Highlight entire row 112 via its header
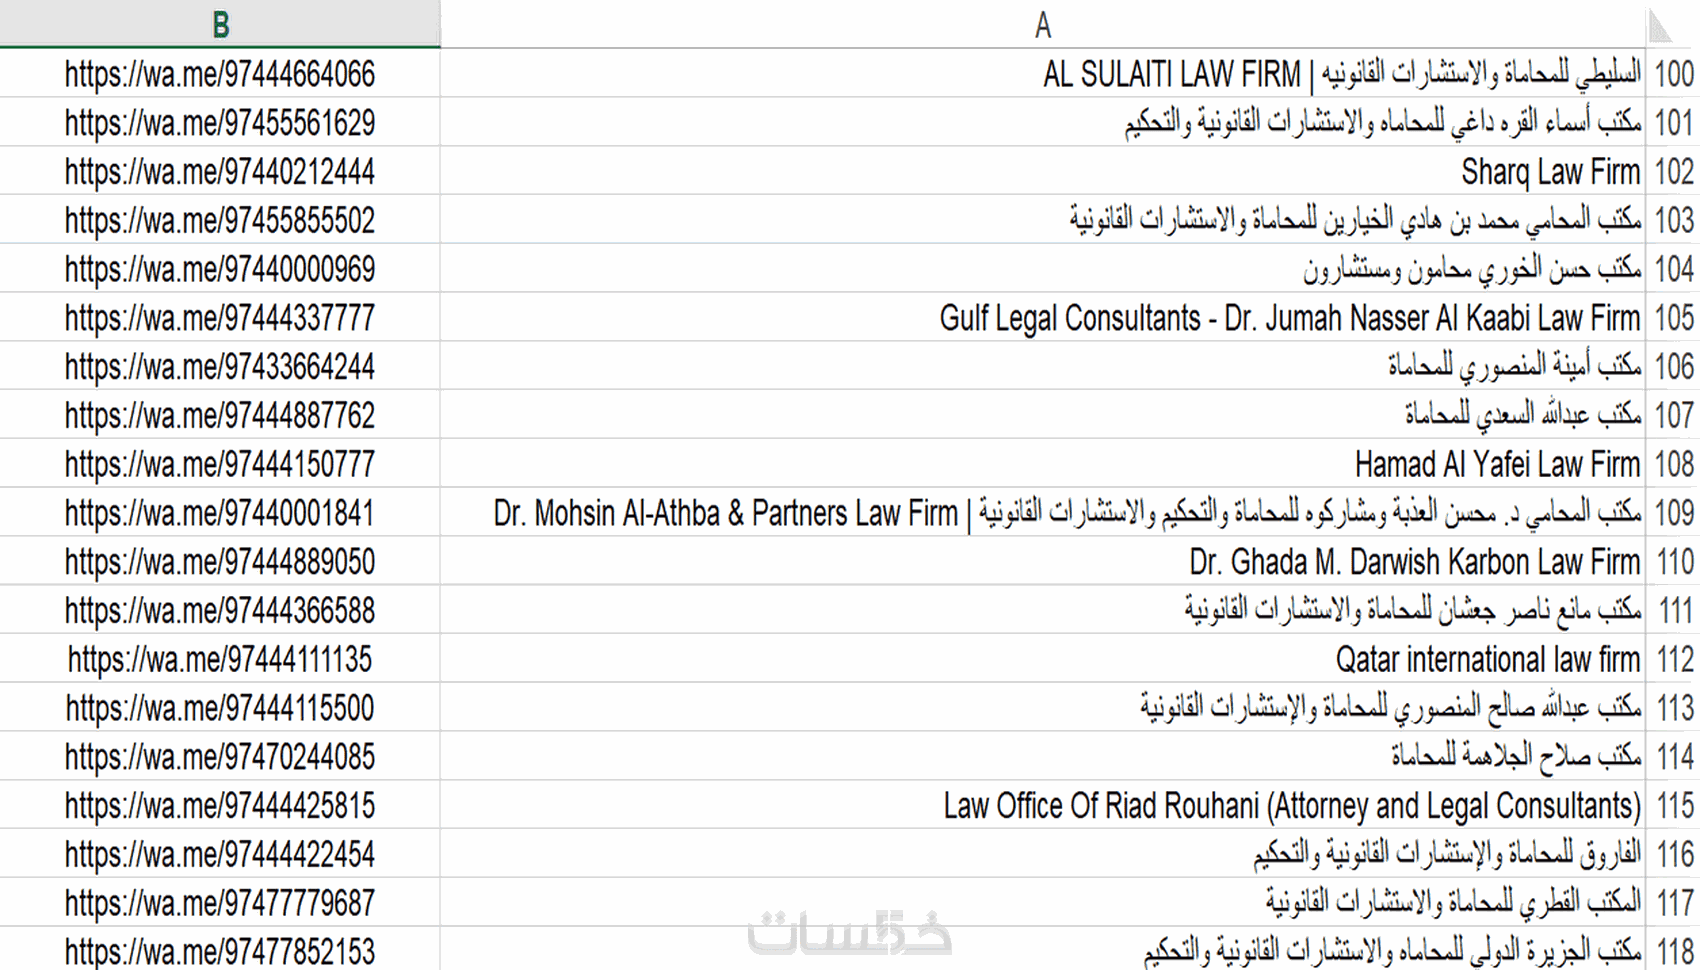The width and height of the screenshot is (1700, 970). coord(1674,659)
